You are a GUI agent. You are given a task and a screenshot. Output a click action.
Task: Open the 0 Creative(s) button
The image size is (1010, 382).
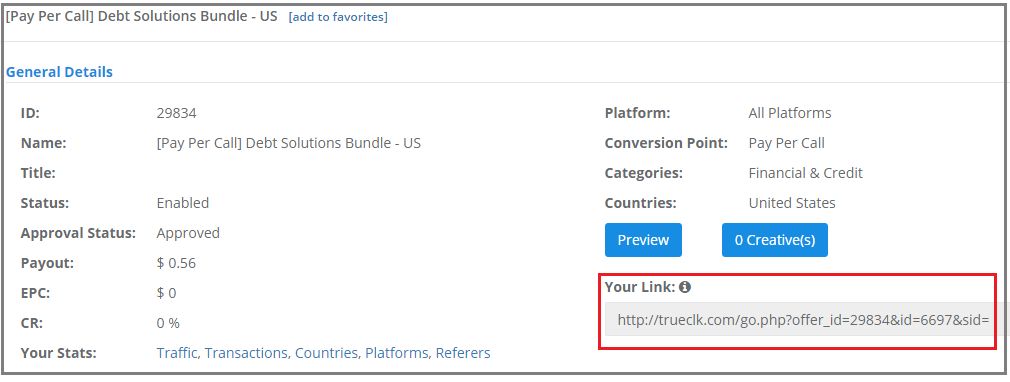(x=774, y=240)
